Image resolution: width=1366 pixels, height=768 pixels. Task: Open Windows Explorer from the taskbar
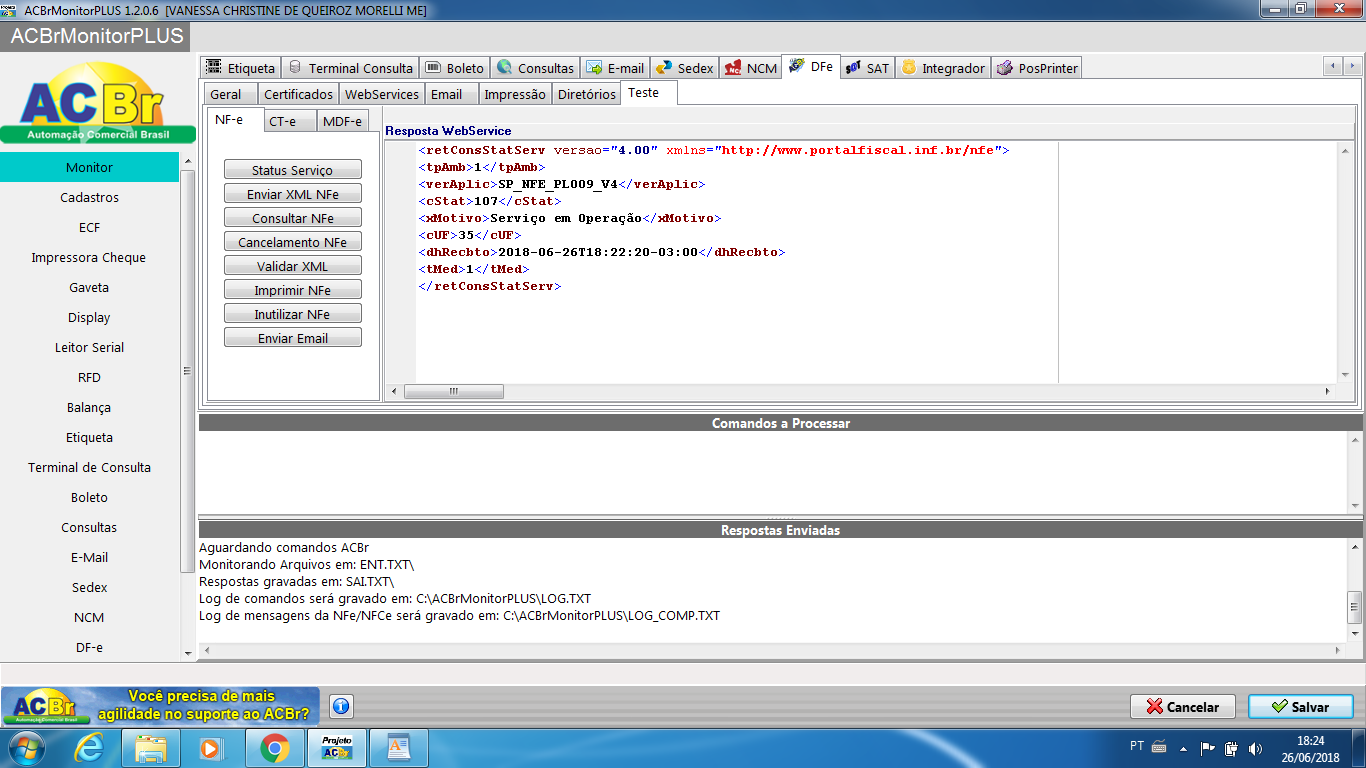[151, 748]
